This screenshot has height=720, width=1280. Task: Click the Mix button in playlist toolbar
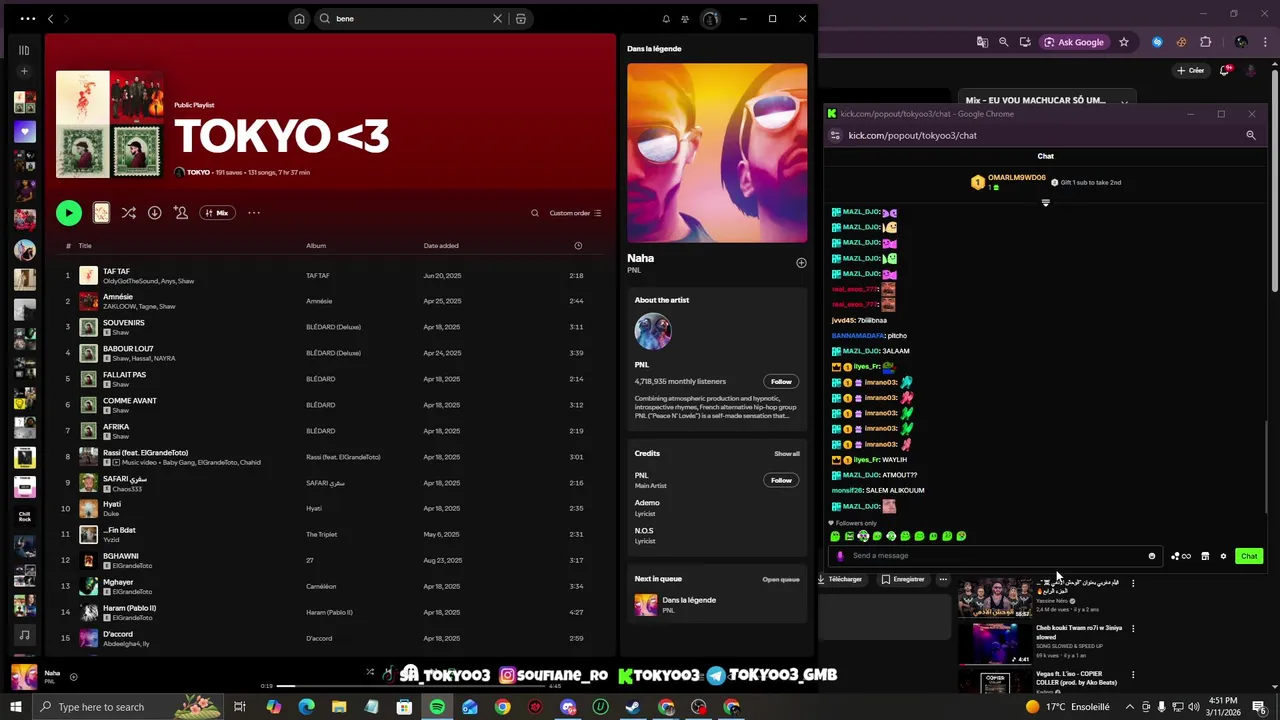click(x=217, y=213)
